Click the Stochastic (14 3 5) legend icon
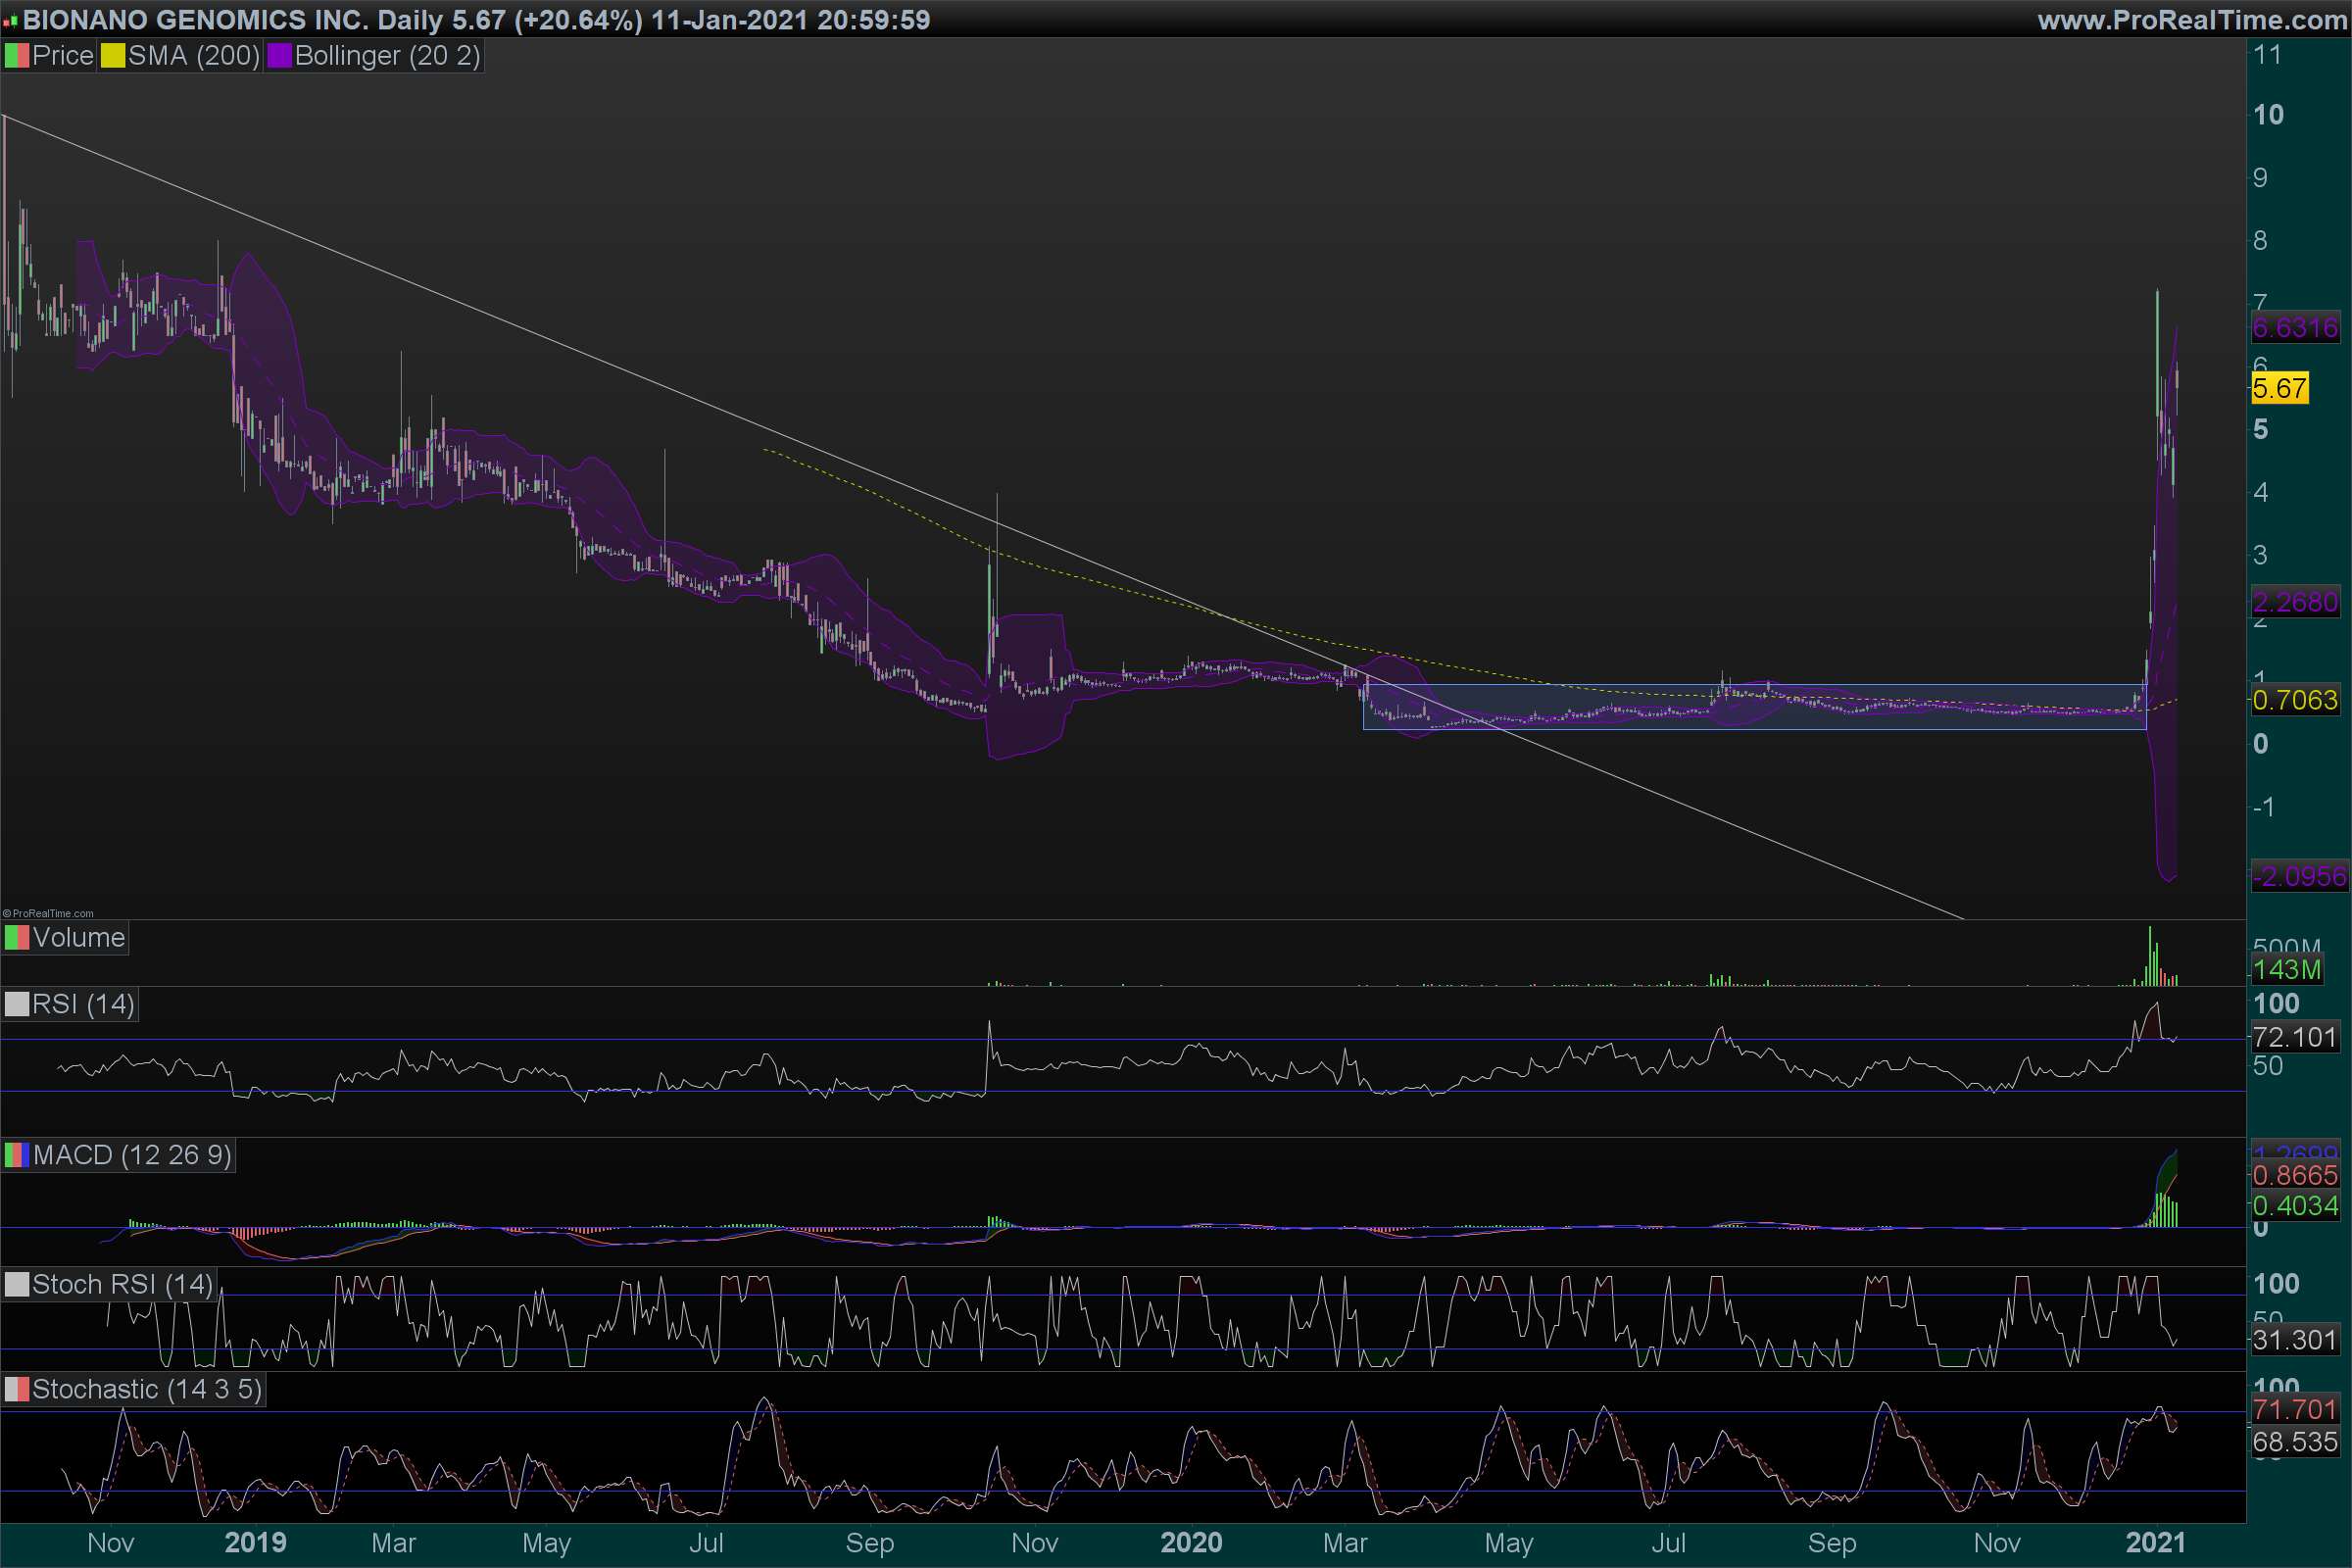The image size is (2352, 1568). 16,1389
